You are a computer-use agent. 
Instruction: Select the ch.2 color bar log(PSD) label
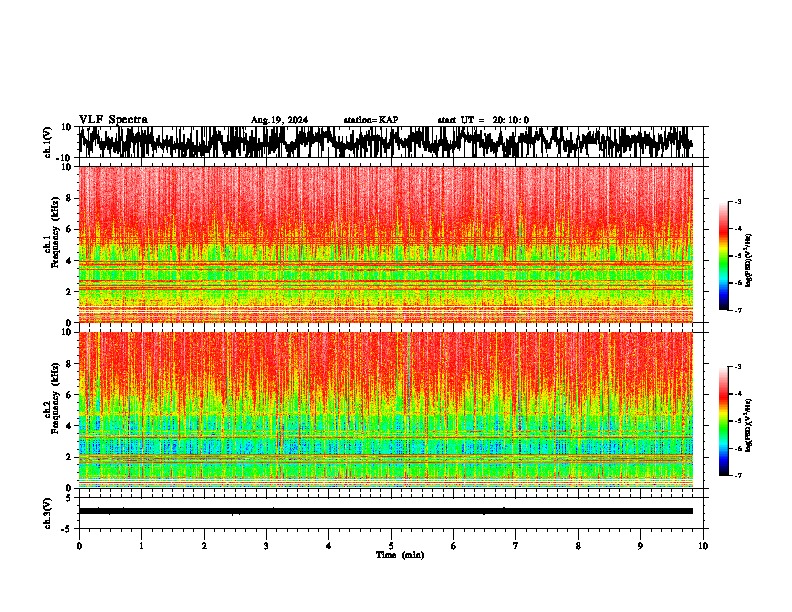click(x=749, y=425)
